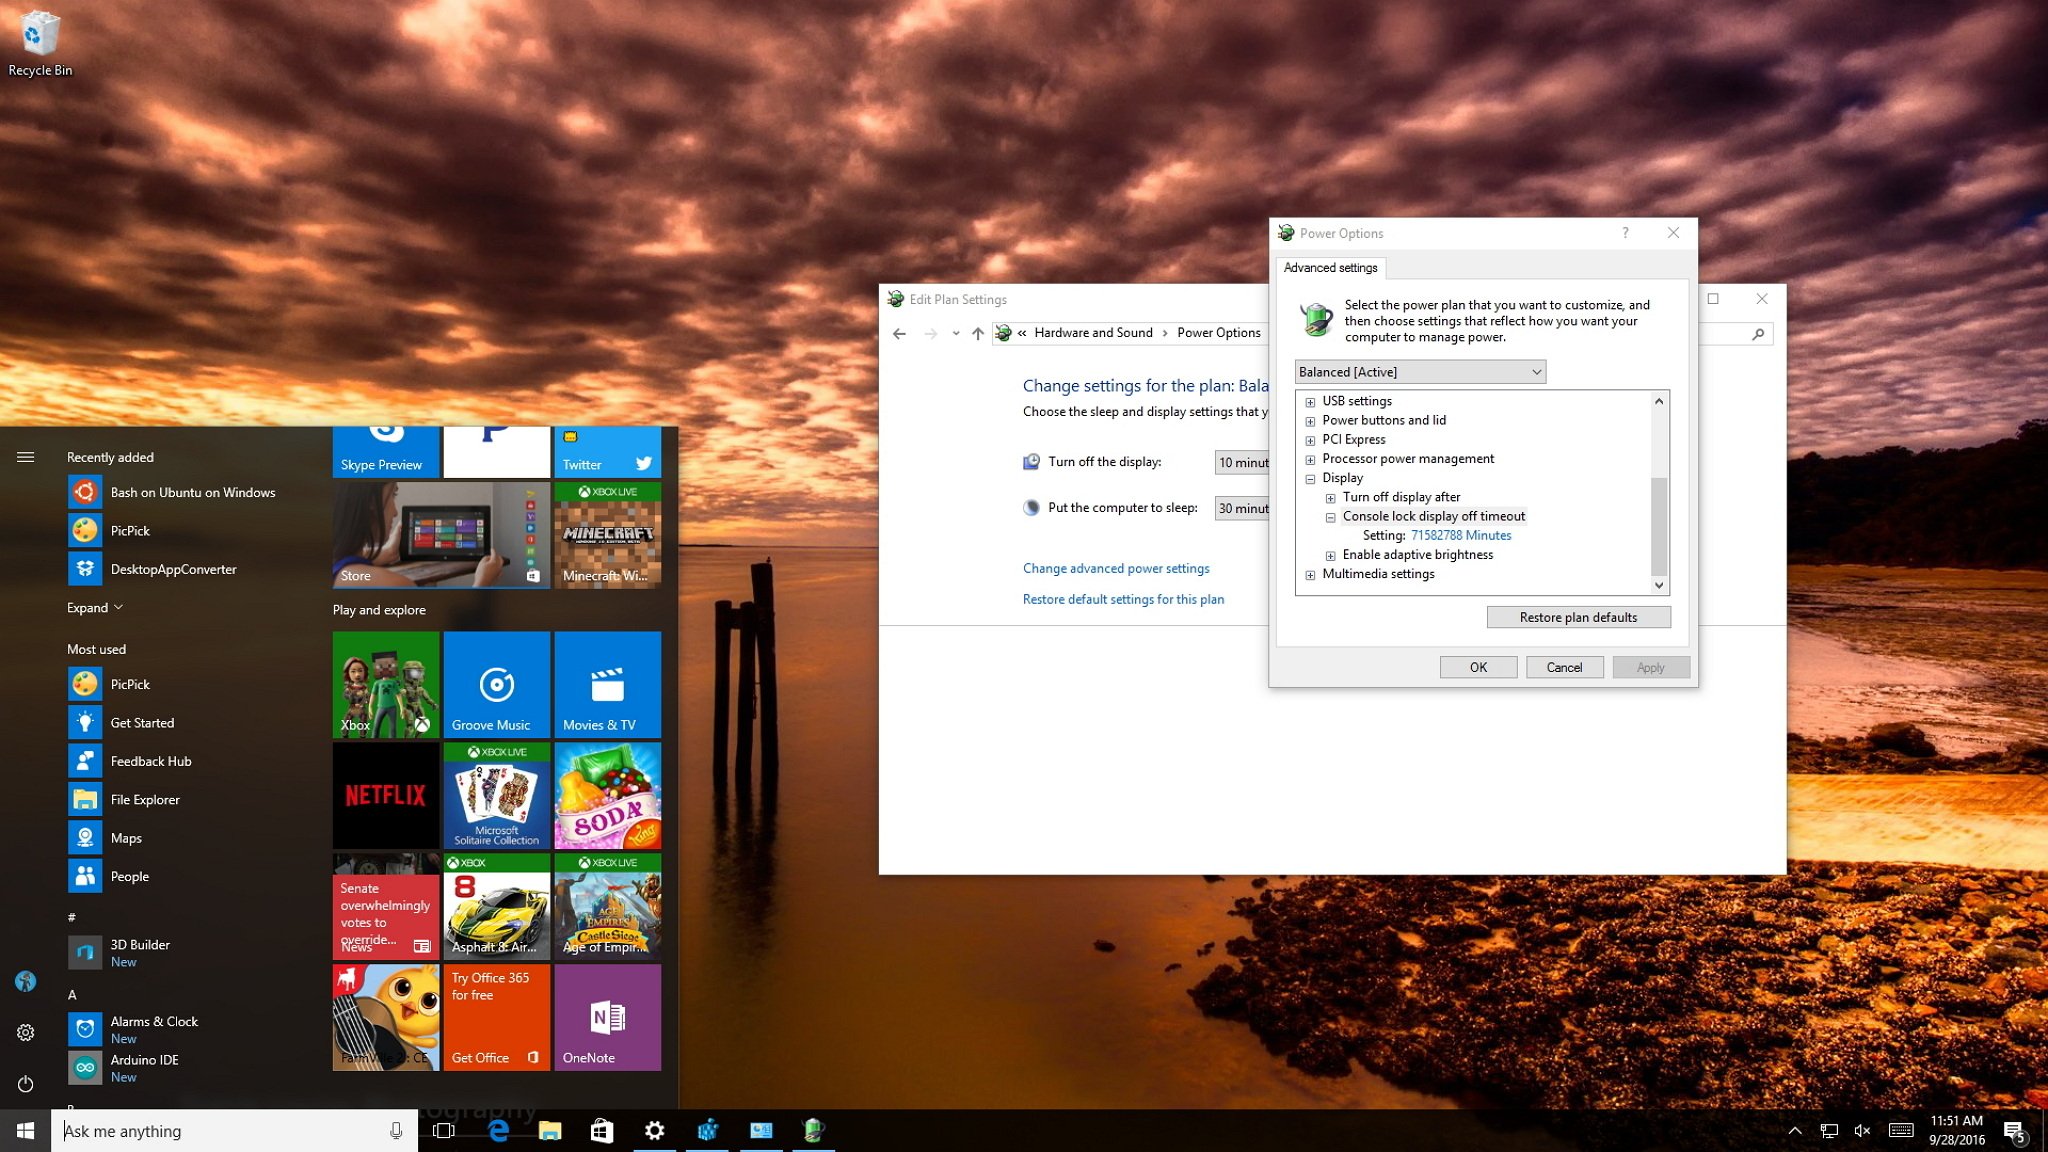Click the Task View button on taskbar
The height and width of the screenshot is (1152, 2048).
click(443, 1129)
